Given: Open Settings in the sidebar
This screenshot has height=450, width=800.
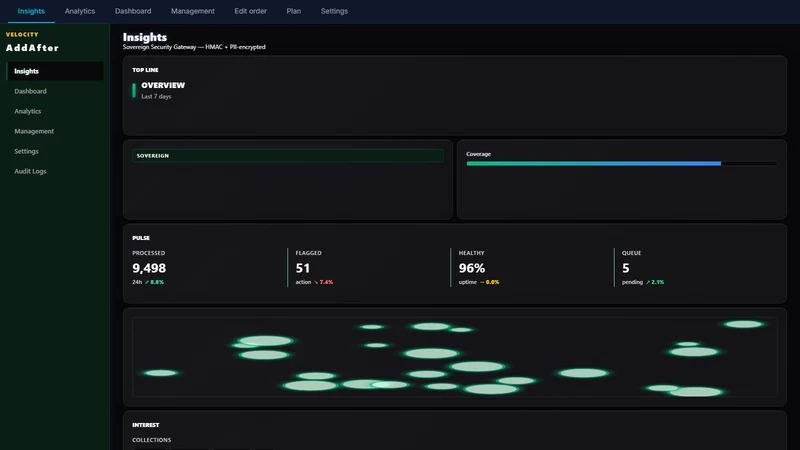Looking at the screenshot, I should click(x=55, y=152).
